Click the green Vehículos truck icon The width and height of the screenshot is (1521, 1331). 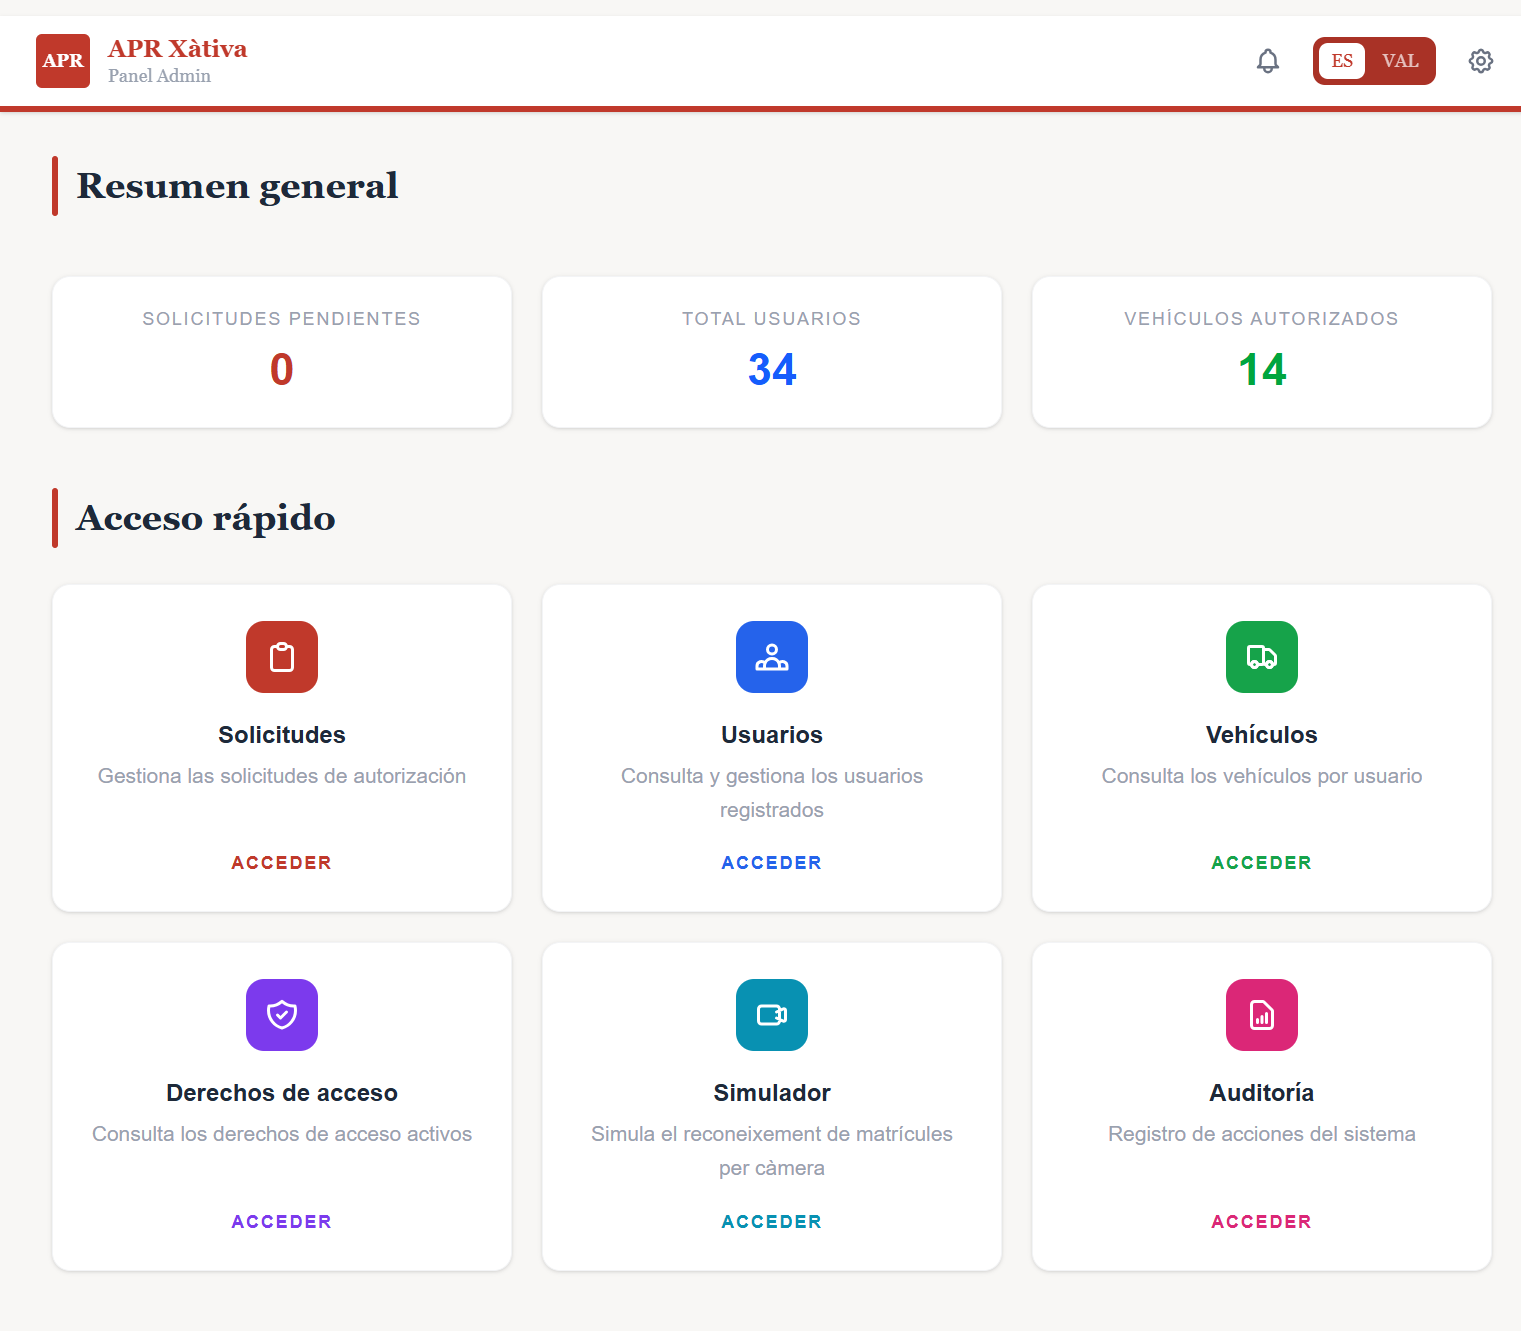(x=1262, y=657)
